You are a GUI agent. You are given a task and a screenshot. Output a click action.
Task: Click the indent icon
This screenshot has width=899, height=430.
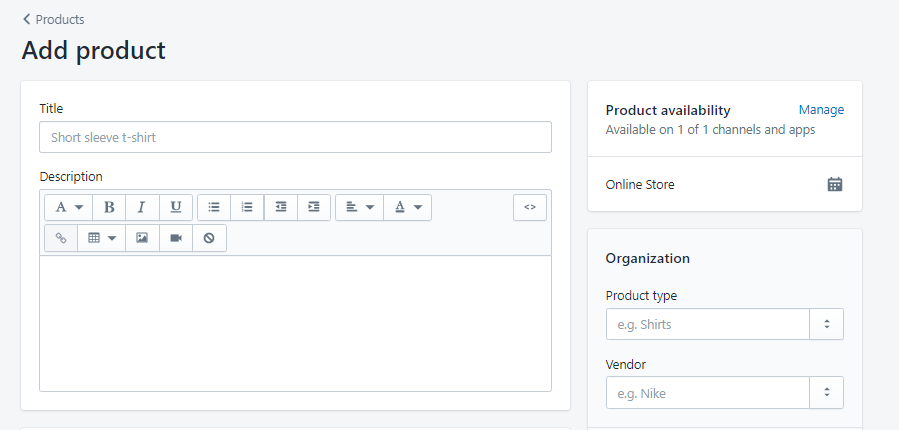(314, 207)
